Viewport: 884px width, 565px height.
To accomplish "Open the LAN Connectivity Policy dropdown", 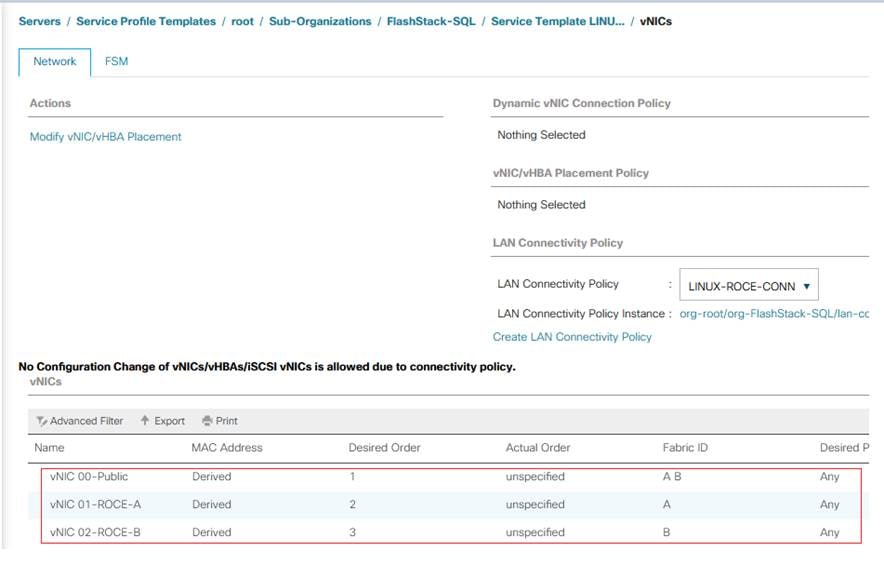I will (749, 285).
